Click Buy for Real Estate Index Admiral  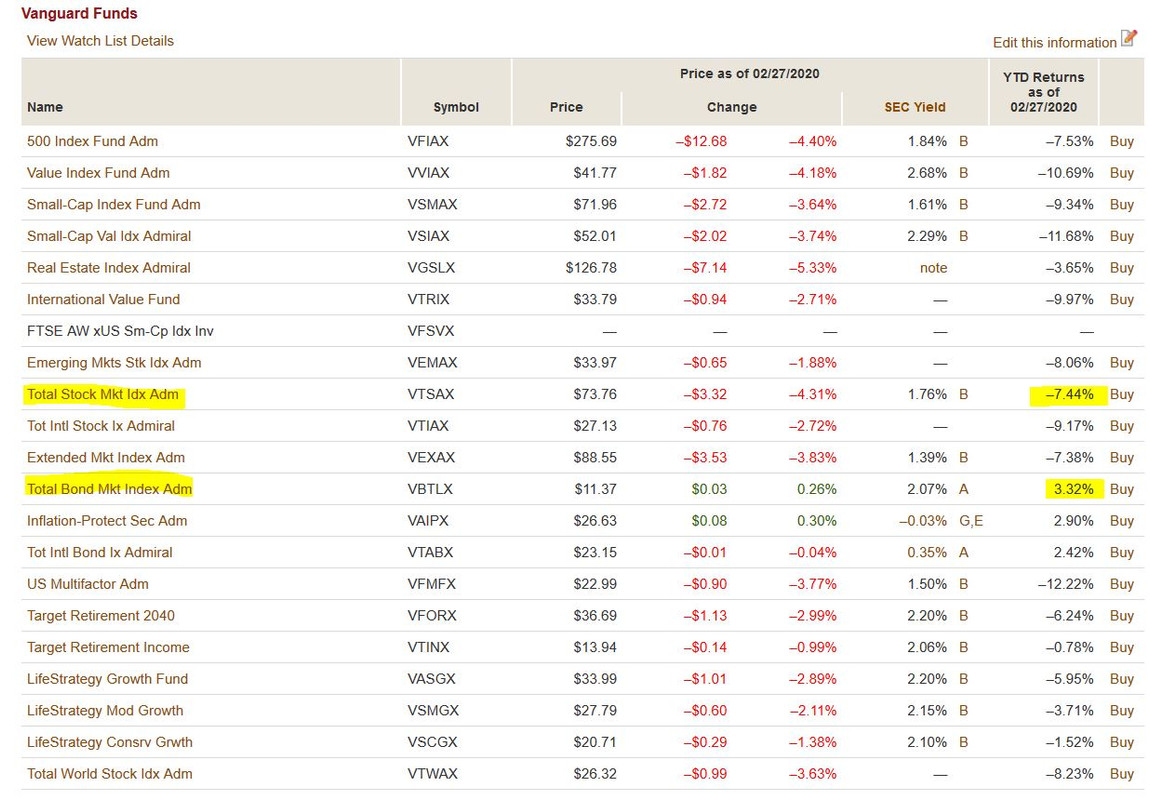click(x=1121, y=267)
